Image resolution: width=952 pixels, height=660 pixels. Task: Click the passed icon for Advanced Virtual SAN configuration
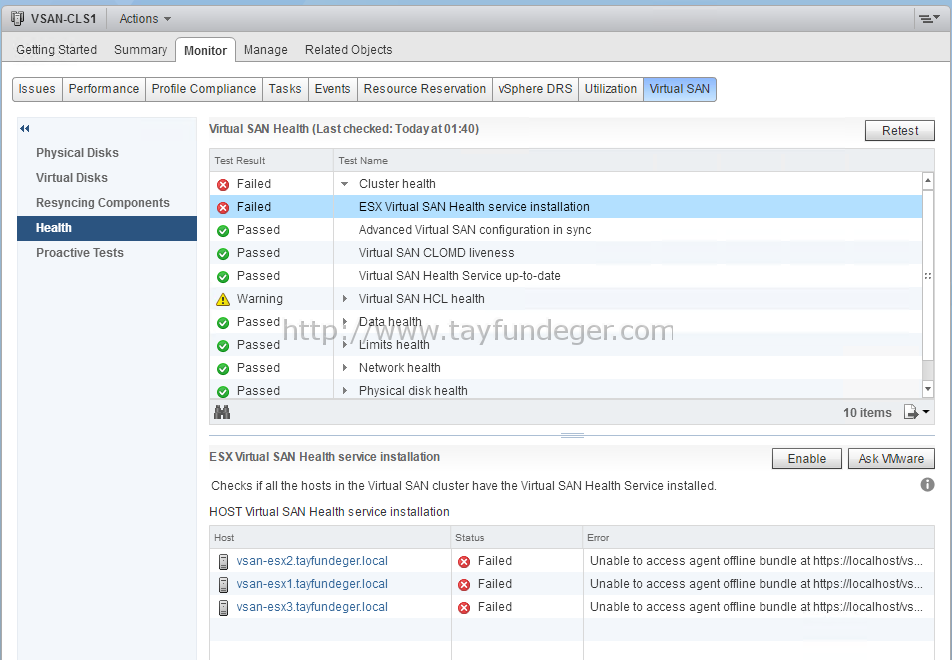[x=223, y=231]
